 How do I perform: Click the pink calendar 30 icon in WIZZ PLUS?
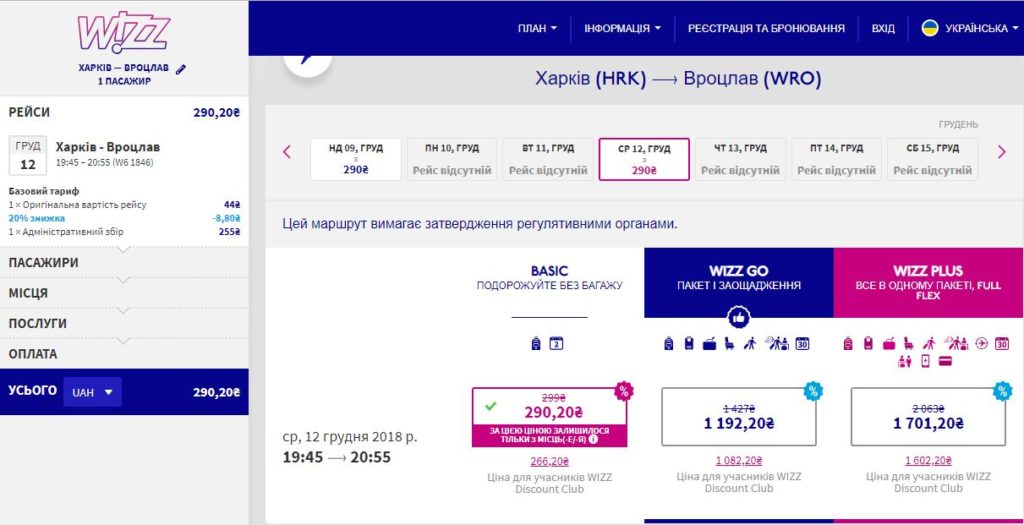[x=1002, y=343]
